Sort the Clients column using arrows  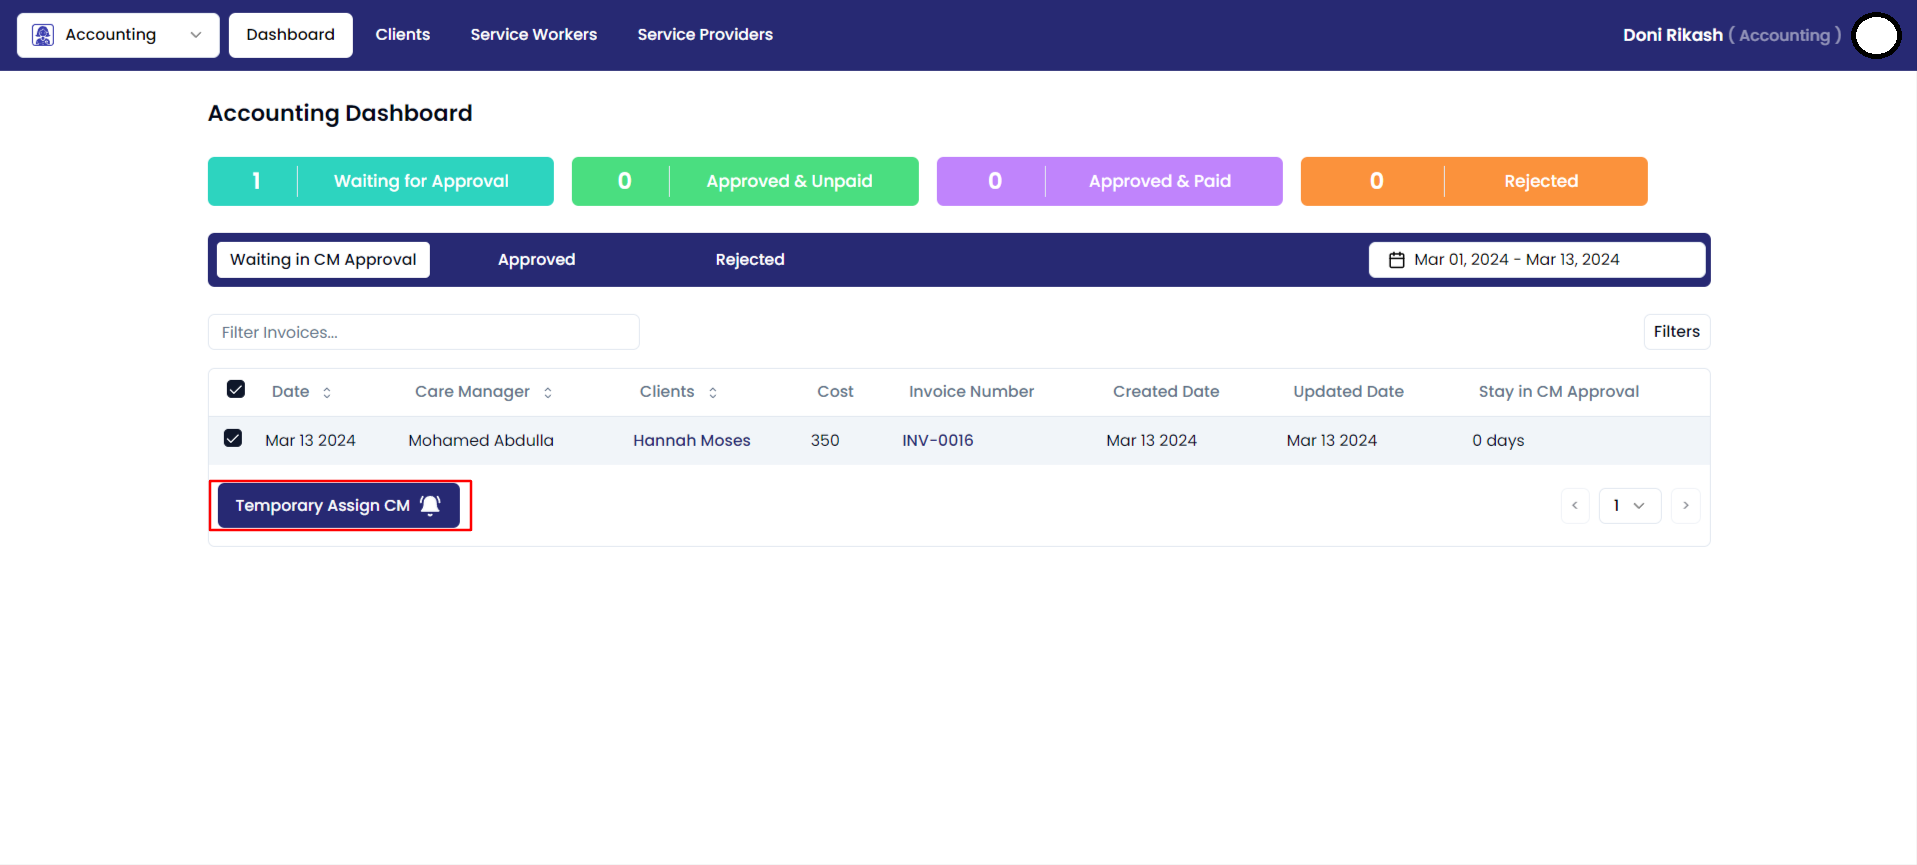pos(713,393)
